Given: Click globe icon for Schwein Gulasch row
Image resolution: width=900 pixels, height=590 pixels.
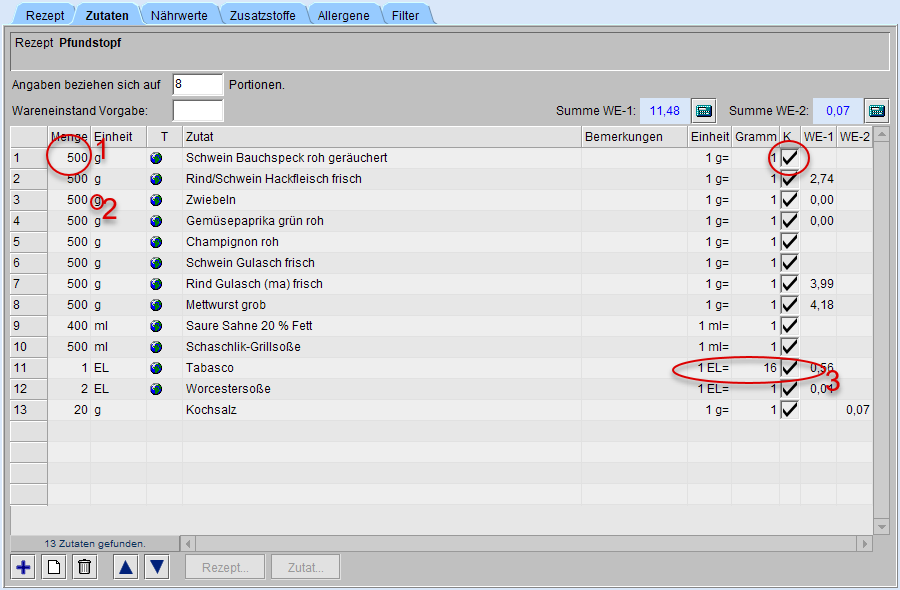Looking at the screenshot, I should [x=156, y=263].
